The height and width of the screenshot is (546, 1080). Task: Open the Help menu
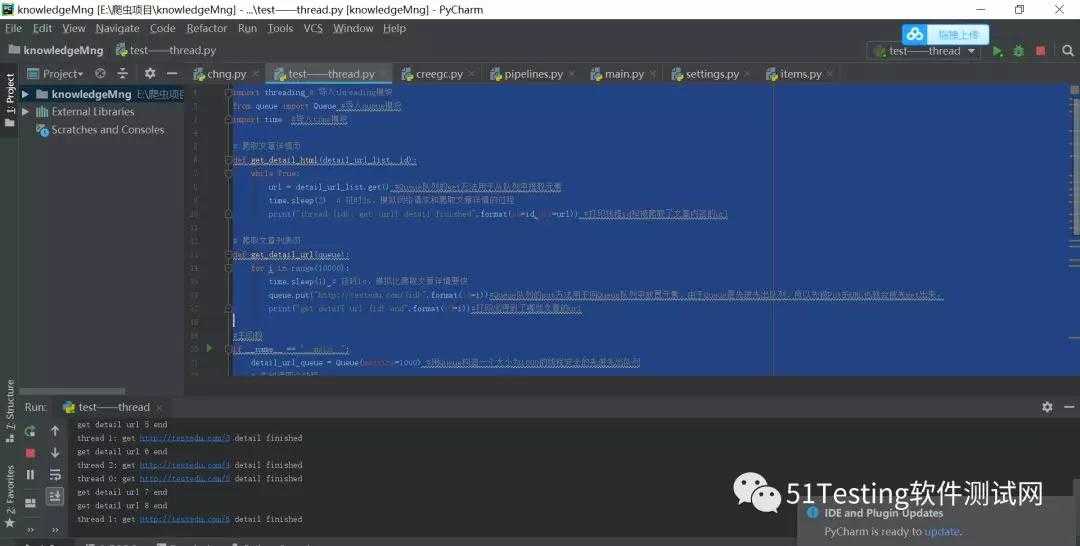click(x=395, y=28)
